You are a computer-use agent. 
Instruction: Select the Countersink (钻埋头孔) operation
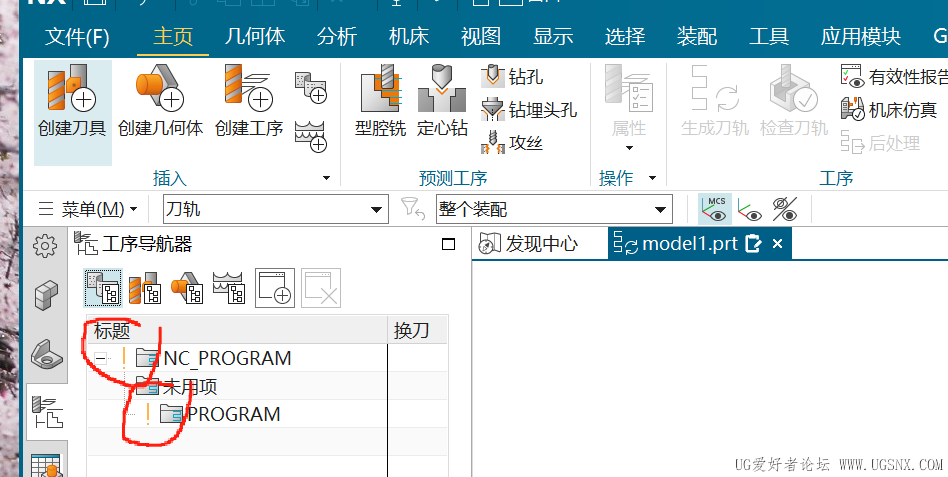point(529,110)
